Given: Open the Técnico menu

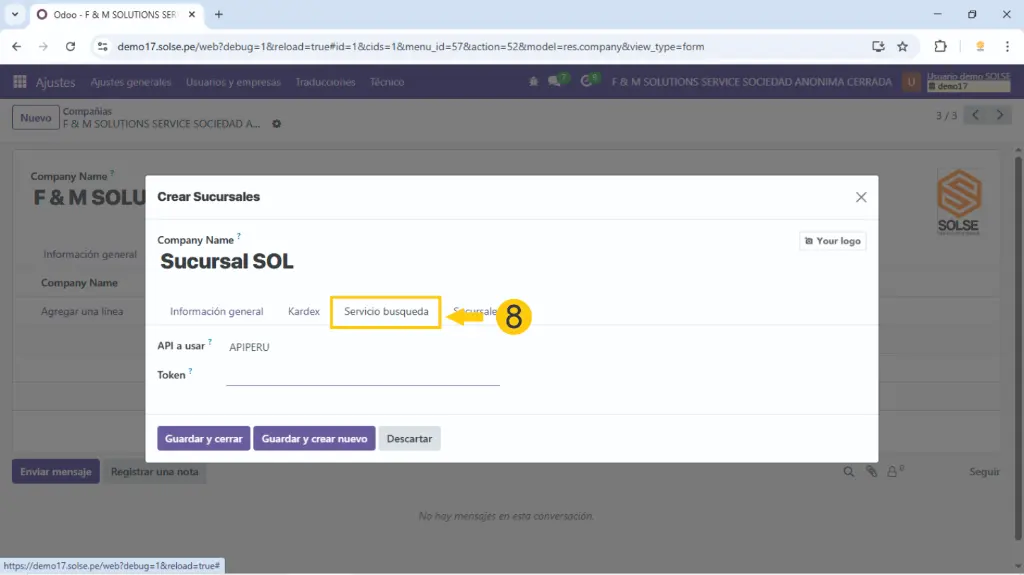Looking at the screenshot, I should pos(387,82).
